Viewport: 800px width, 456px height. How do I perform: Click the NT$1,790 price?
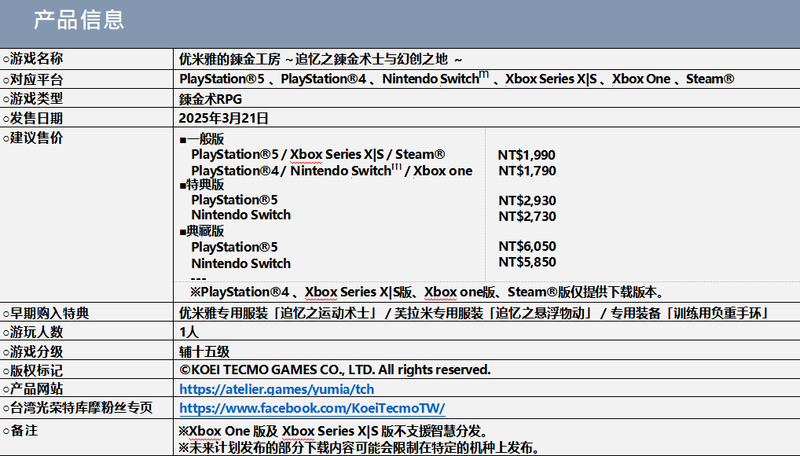tap(526, 171)
